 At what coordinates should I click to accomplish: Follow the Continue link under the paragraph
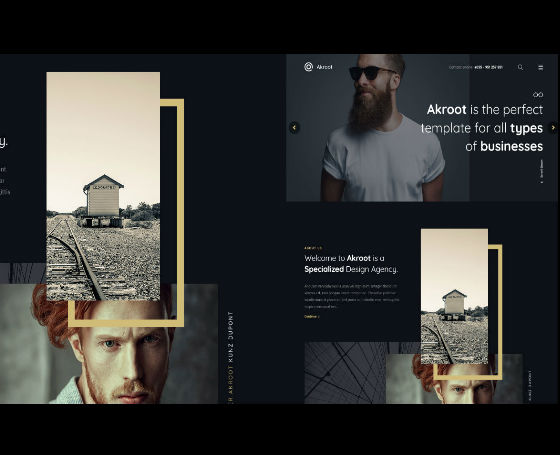pyautogui.click(x=311, y=316)
